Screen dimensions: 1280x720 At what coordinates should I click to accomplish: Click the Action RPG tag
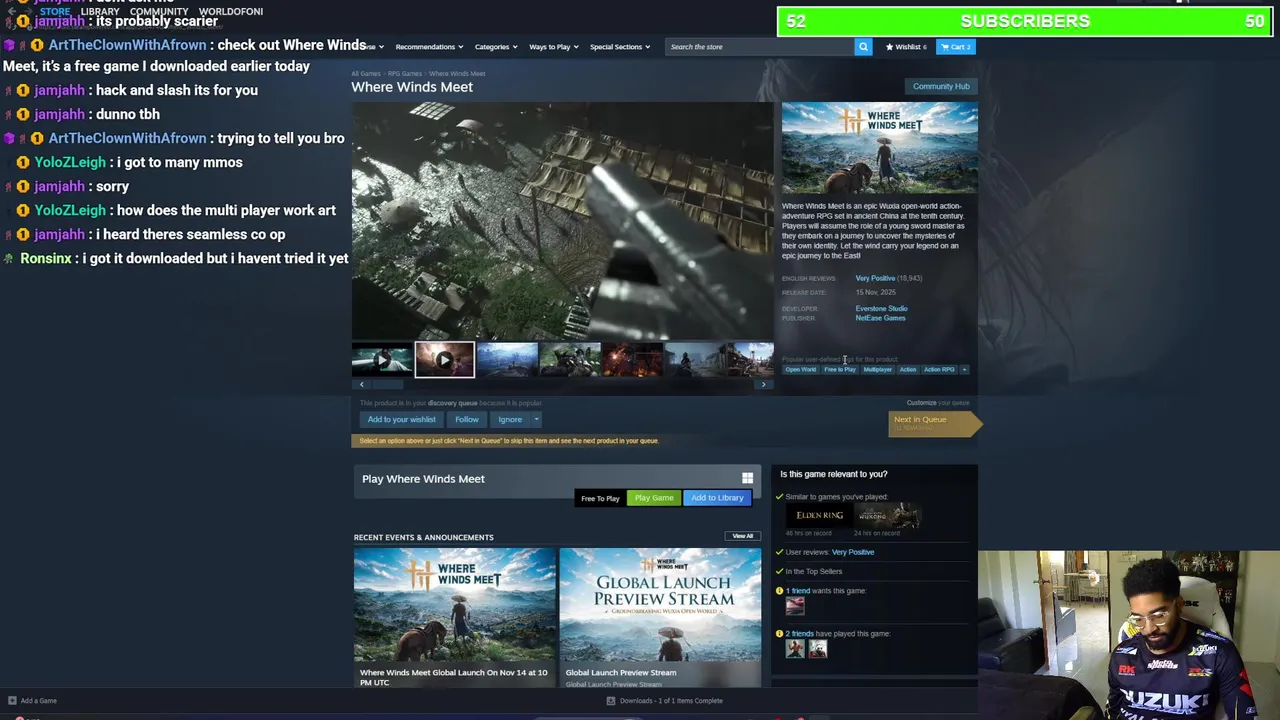[939, 370]
